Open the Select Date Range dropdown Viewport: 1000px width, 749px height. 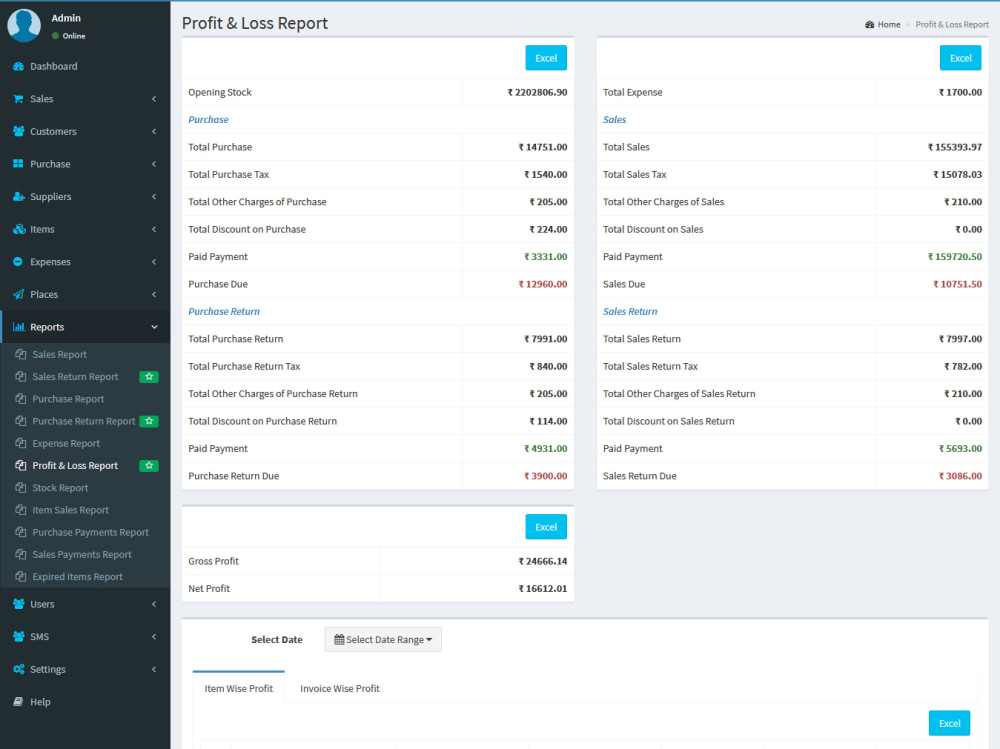pyautogui.click(x=383, y=639)
